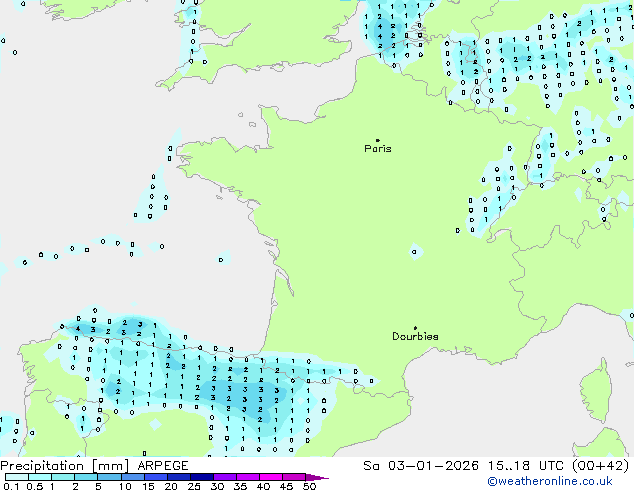This screenshot has width=634, height=490.
Task: Select the 45–50 mm magenta legend swatch
Action: click(x=294, y=477)
